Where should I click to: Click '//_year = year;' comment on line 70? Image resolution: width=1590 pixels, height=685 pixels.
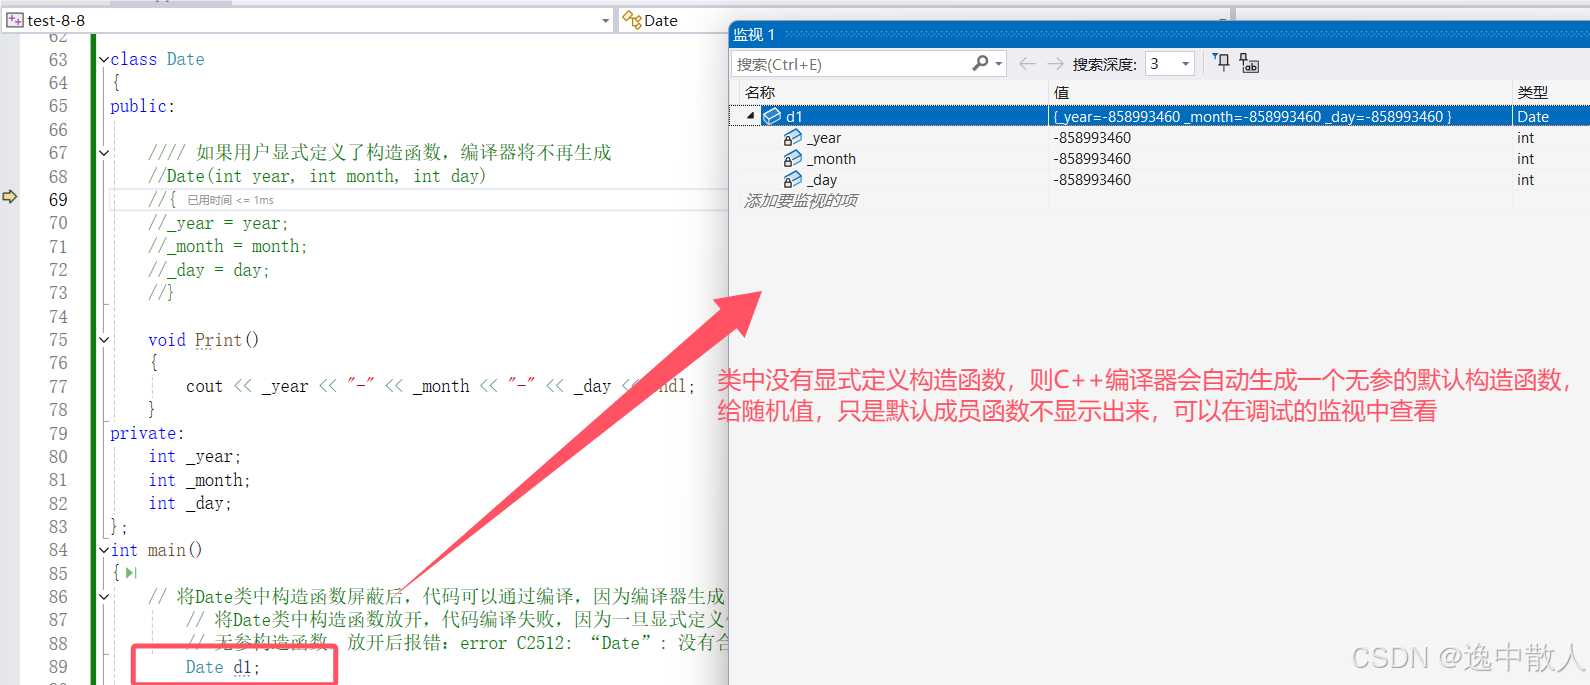[218, 223]
